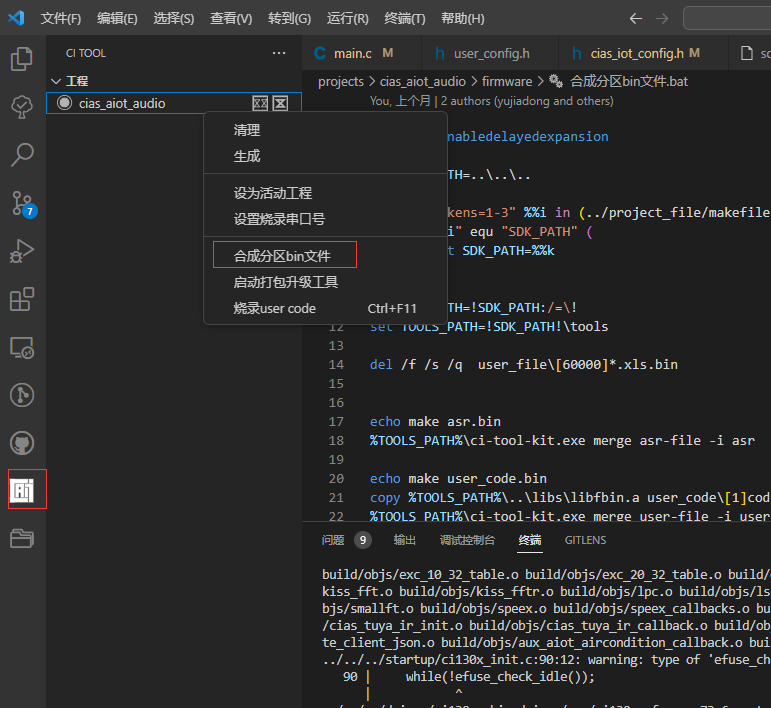The height and width of the screenshot is (708, 771).
Task: Open the 帮助(H) menu
Action: pyautogui.click(x=463, y=19)
